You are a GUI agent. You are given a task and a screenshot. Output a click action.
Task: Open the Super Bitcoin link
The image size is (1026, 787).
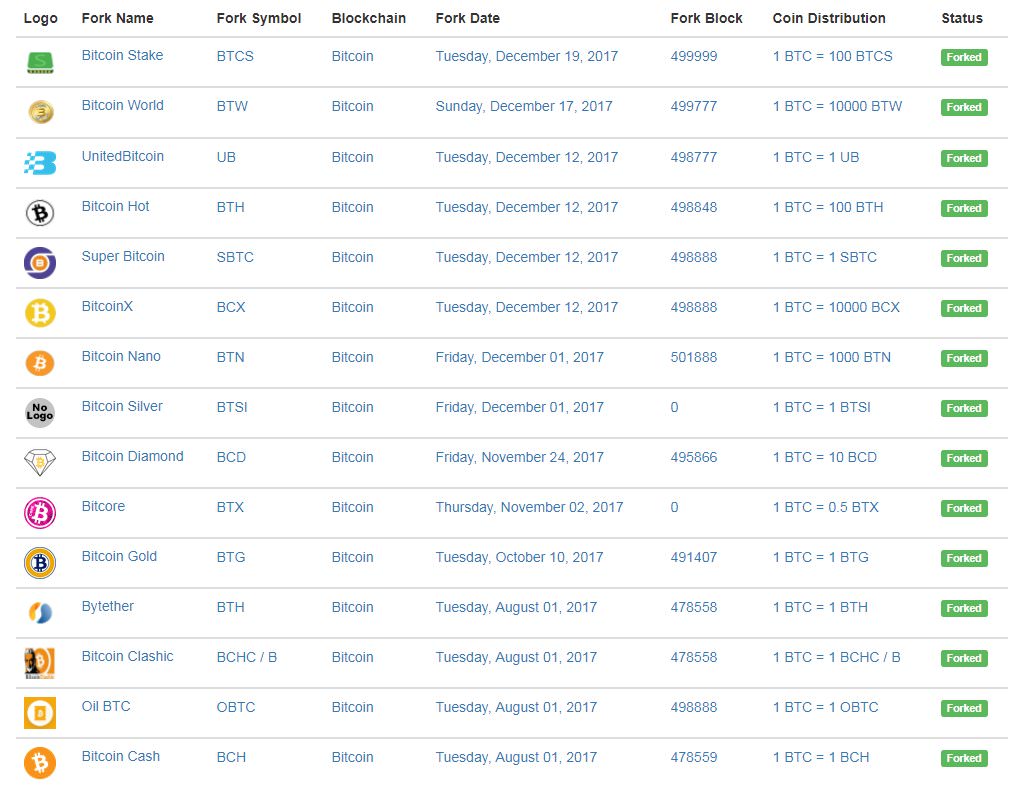point(123,256)
